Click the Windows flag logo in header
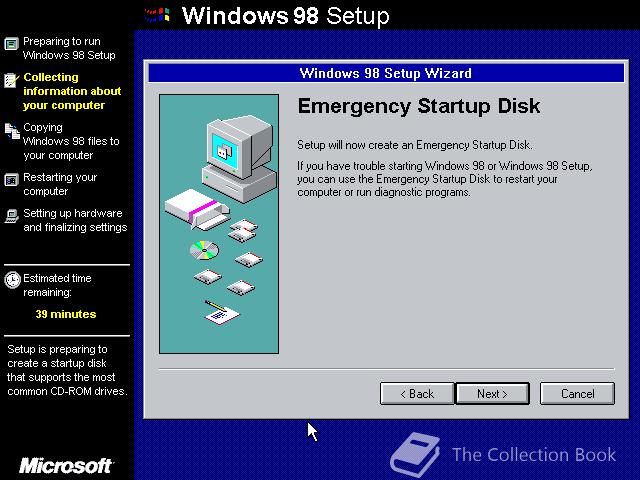The height and width of the screenshot is (480, 640). point(157,15)
